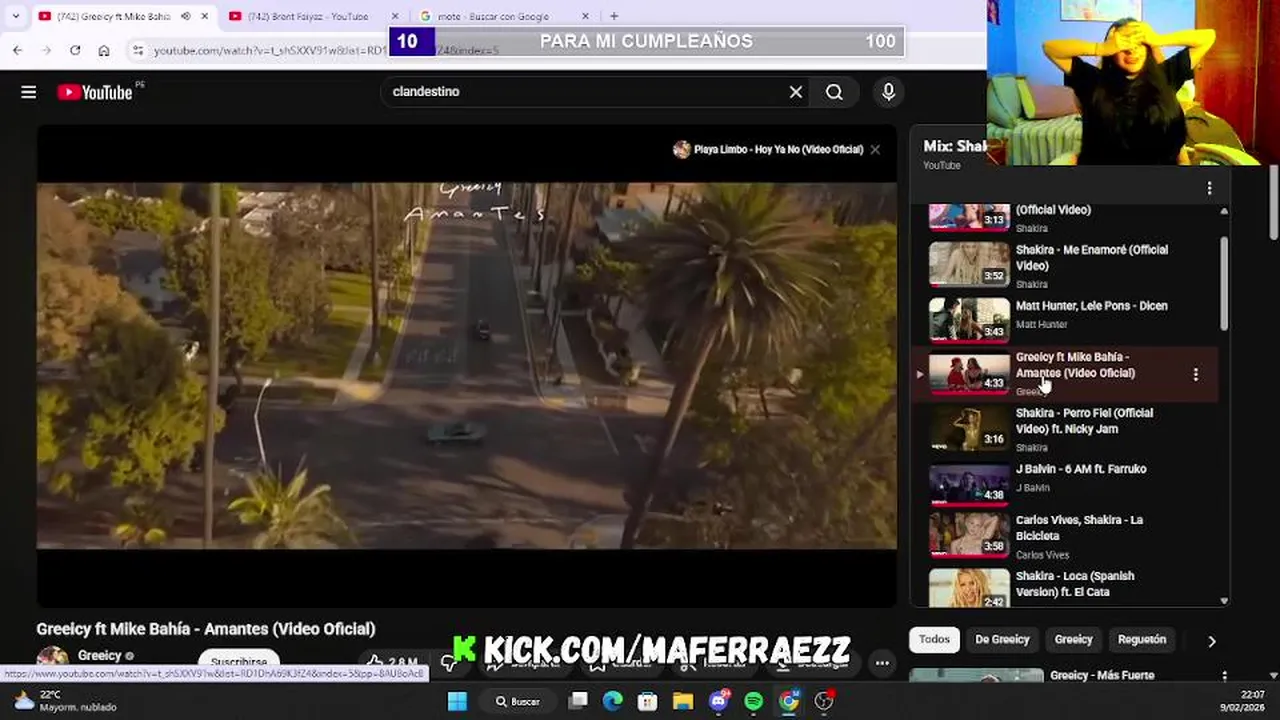Select the Reguetón filter chip
This screenshot has width=1280, height=720.
pos(1142,640)
